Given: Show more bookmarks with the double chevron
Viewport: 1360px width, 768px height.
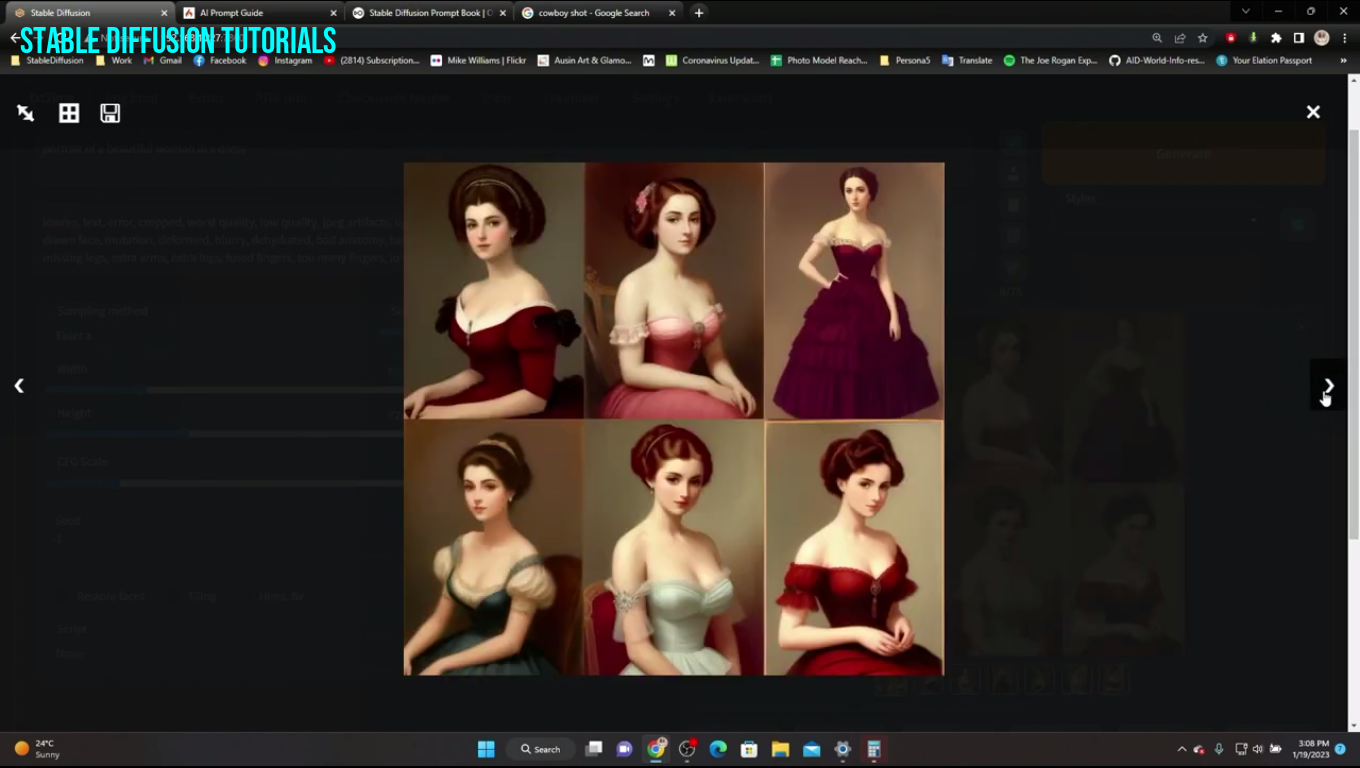Looking at the screenshot, I should click(x=1343, y=60).
